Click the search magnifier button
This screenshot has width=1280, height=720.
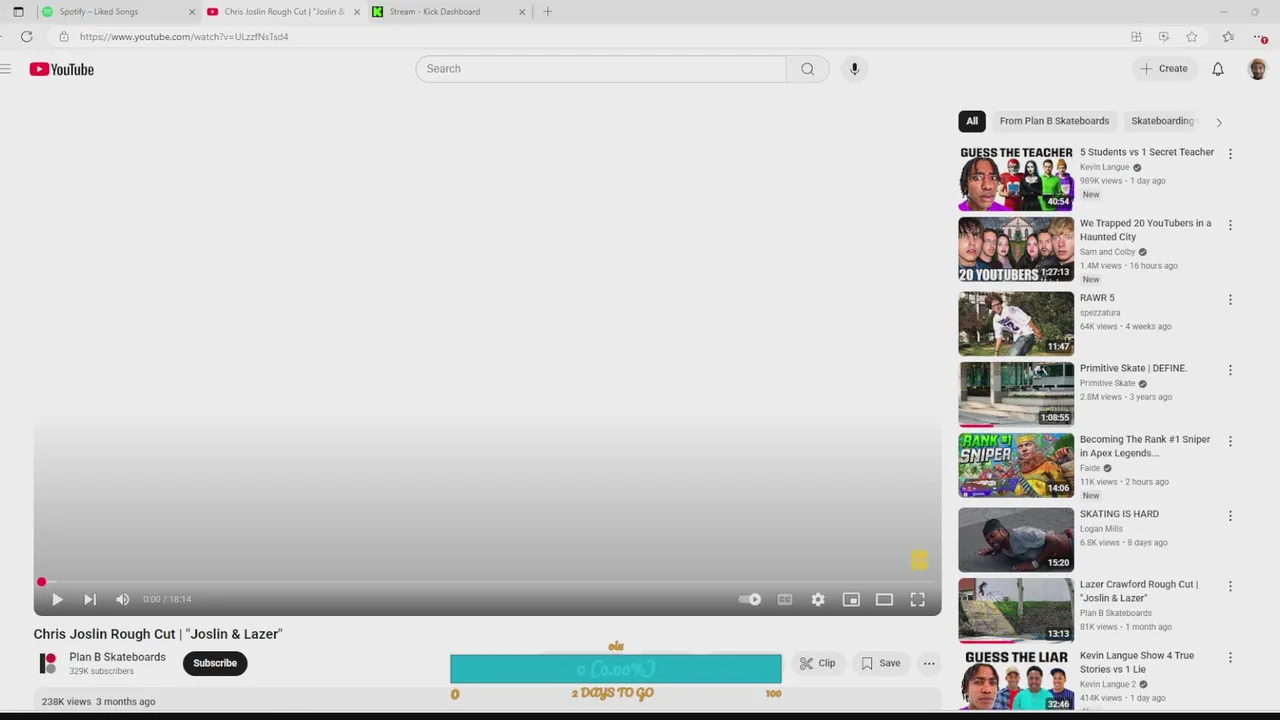[807, 69]
